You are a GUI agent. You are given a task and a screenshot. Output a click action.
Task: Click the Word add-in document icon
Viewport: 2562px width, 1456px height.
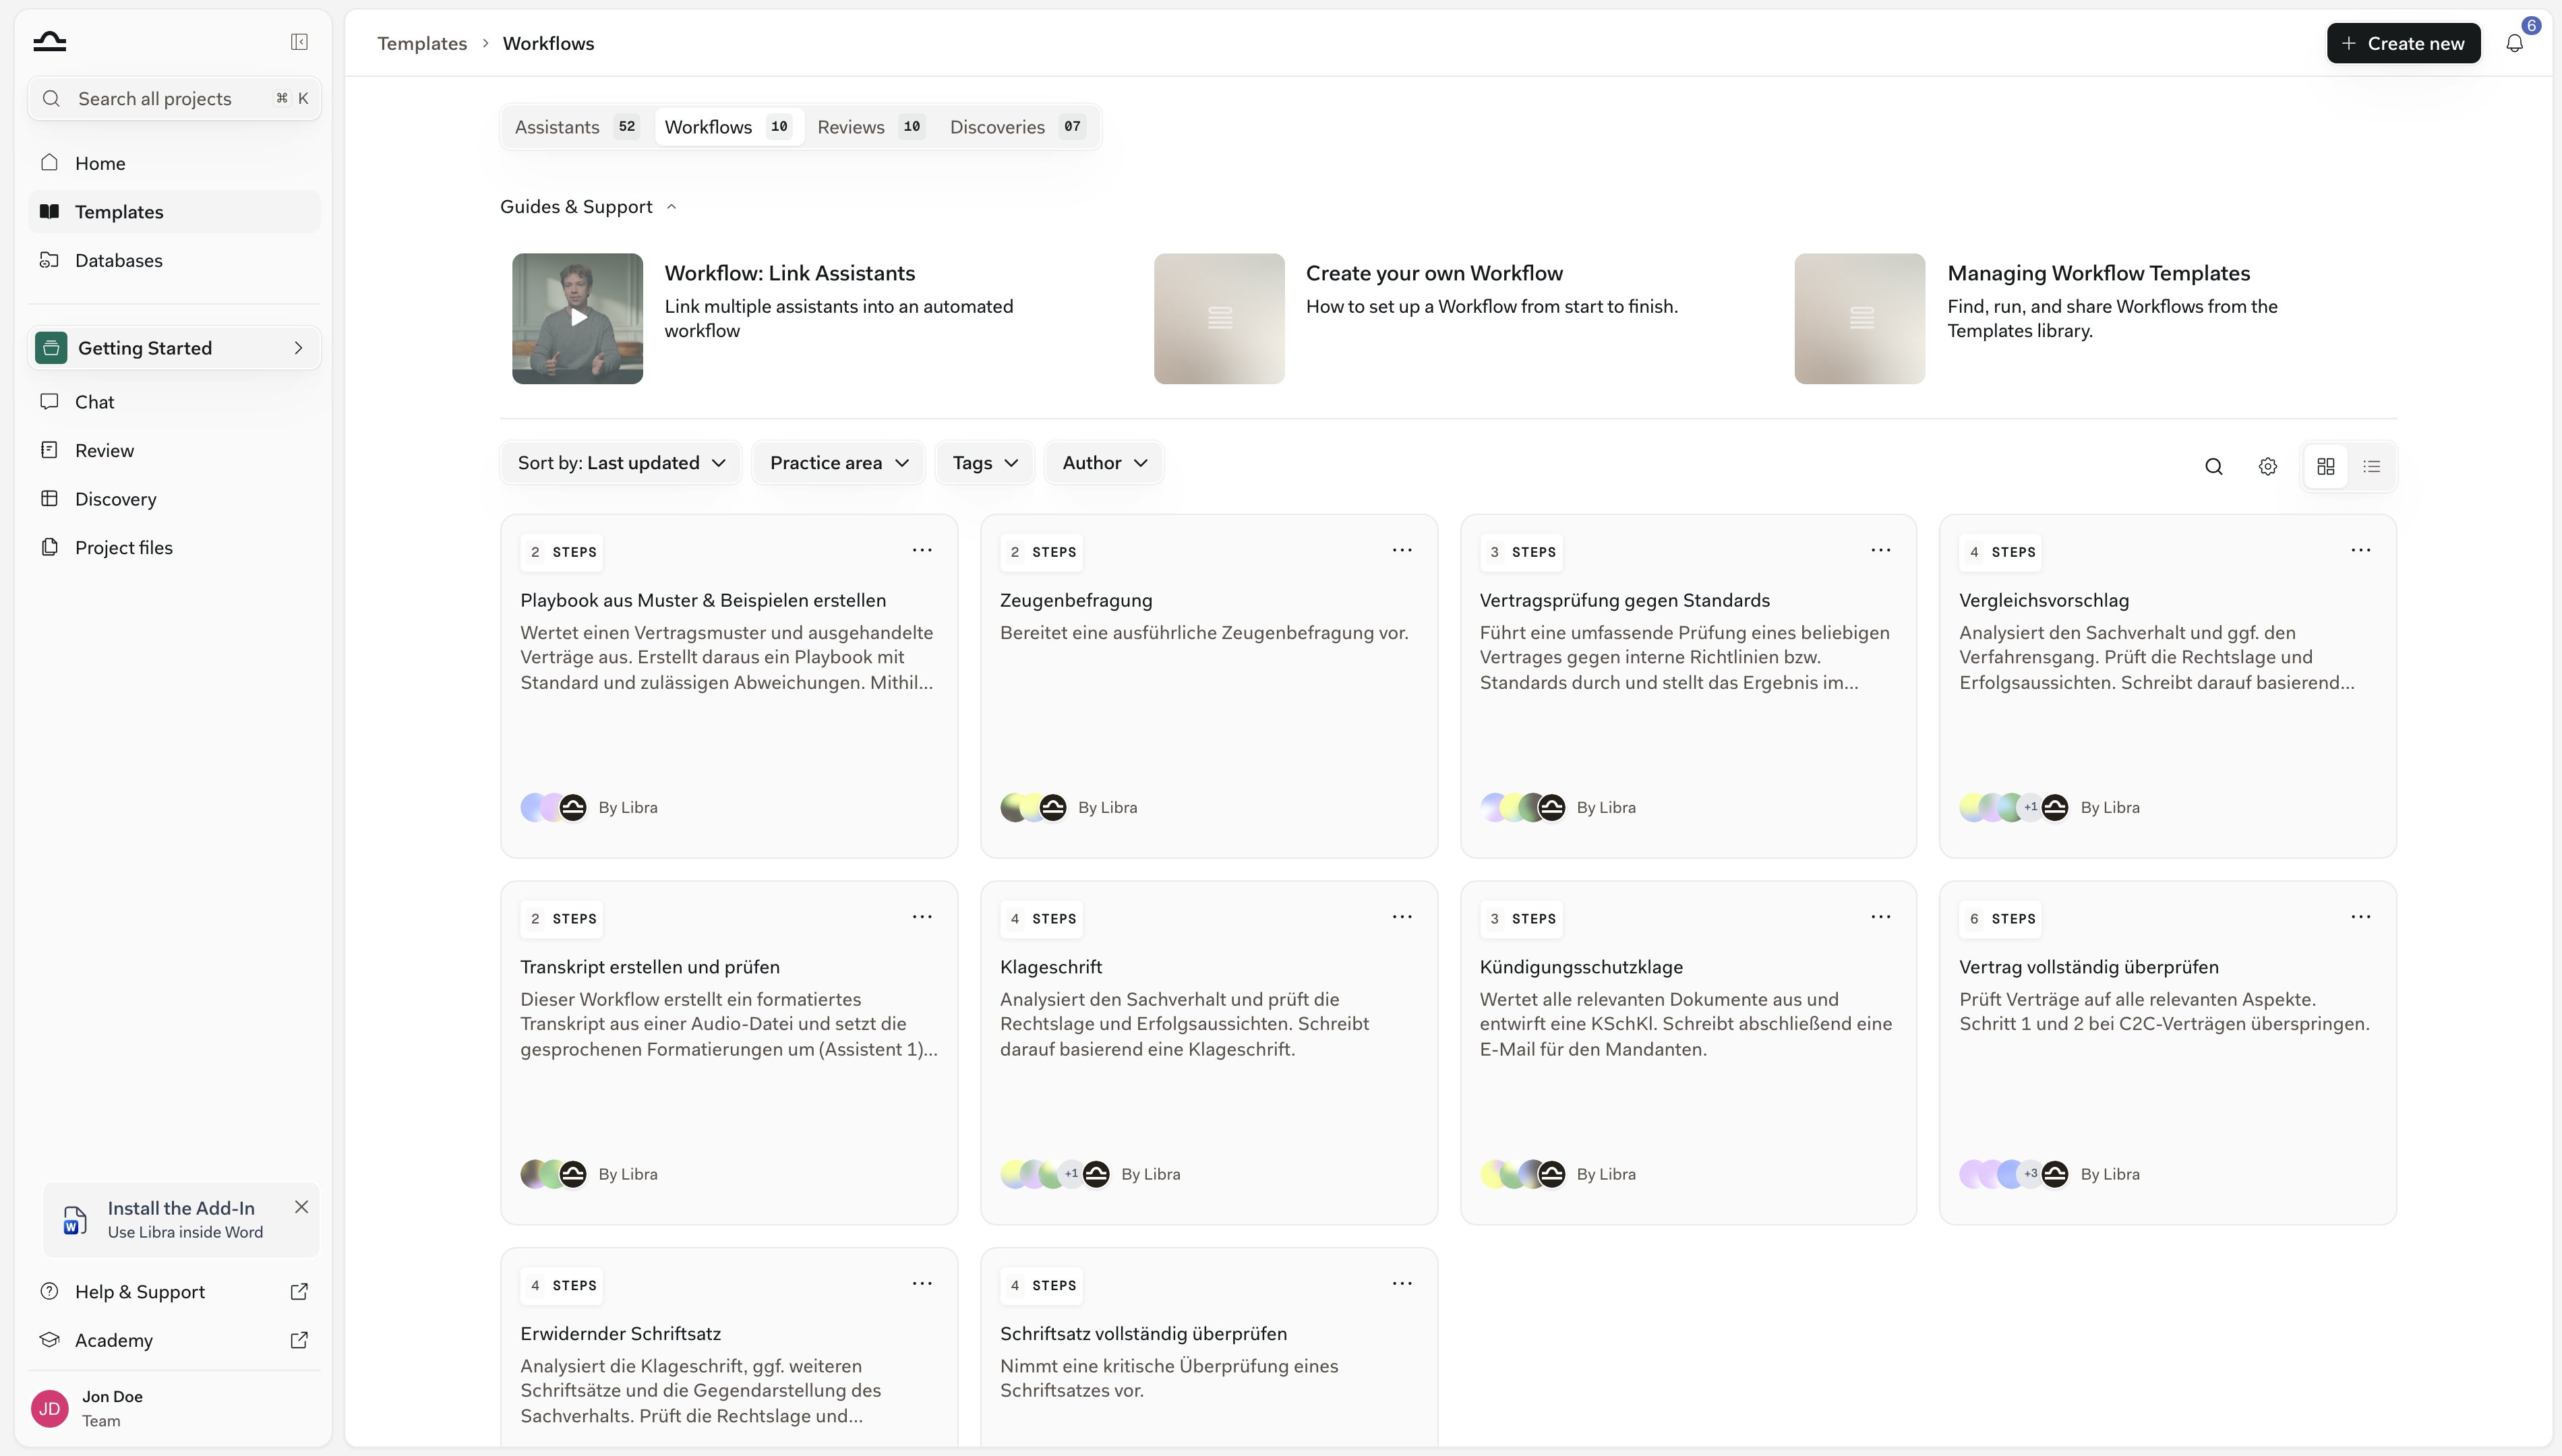tap(75, 1220)
